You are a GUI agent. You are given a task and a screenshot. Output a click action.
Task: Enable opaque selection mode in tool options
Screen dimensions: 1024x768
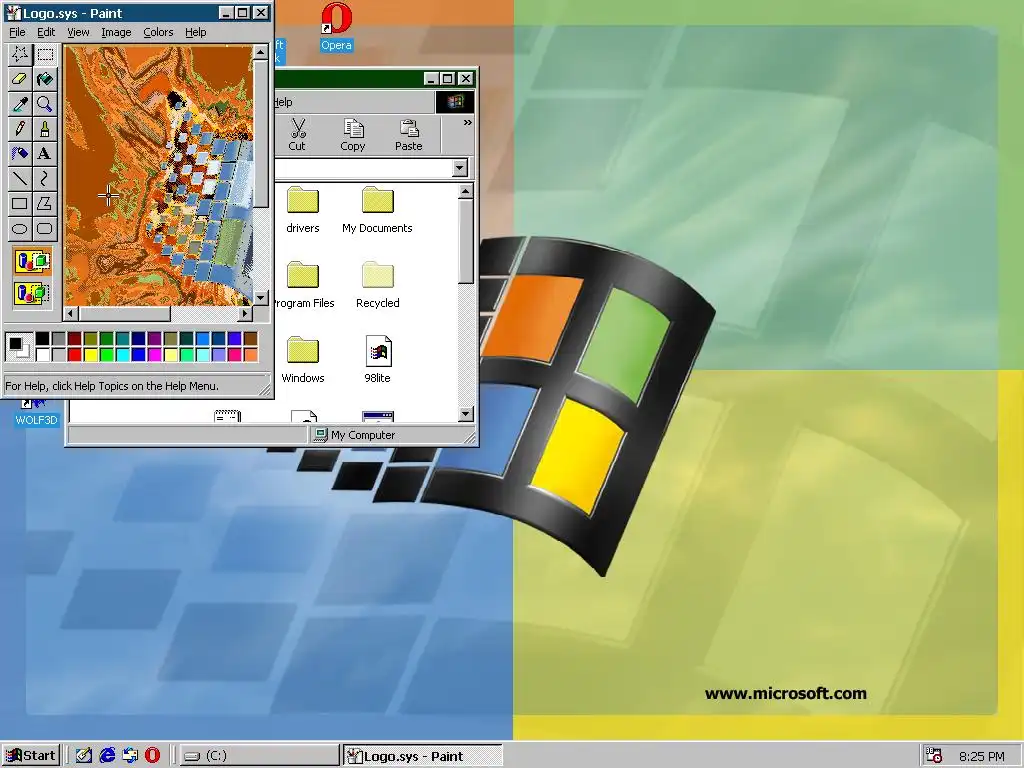pyautogui.click(x=32, y=261)
